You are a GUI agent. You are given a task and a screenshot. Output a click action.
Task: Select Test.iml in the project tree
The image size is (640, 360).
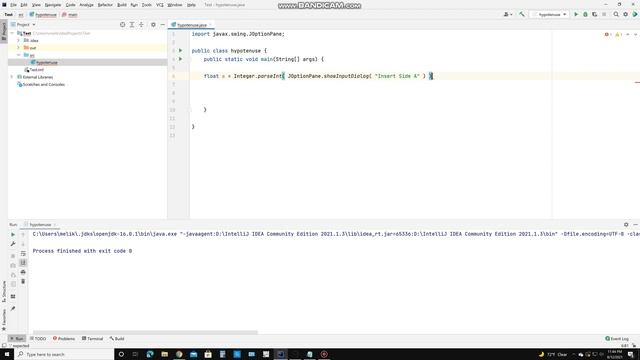[x=34, y=70]
